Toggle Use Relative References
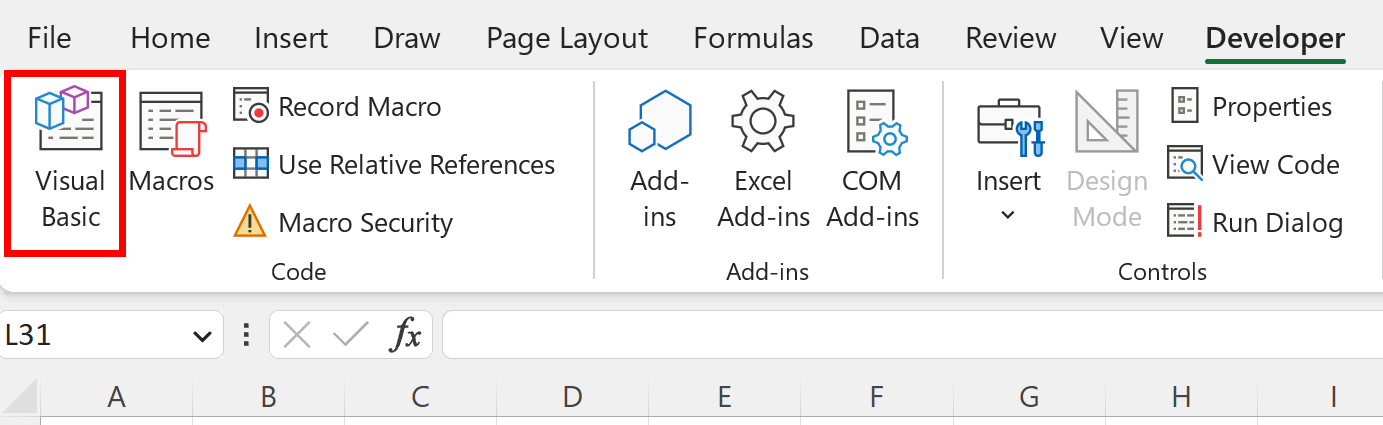 [394, 164]
